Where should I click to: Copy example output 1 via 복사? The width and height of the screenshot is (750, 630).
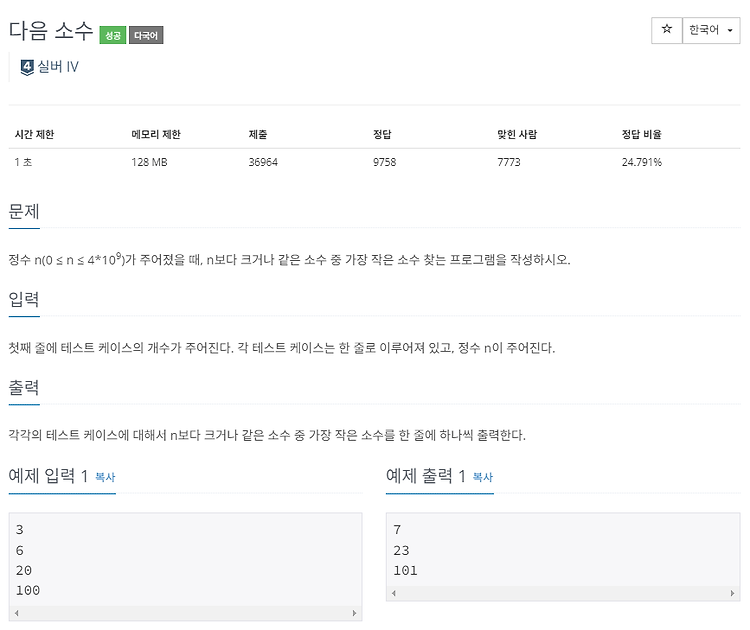coord(483,477)
